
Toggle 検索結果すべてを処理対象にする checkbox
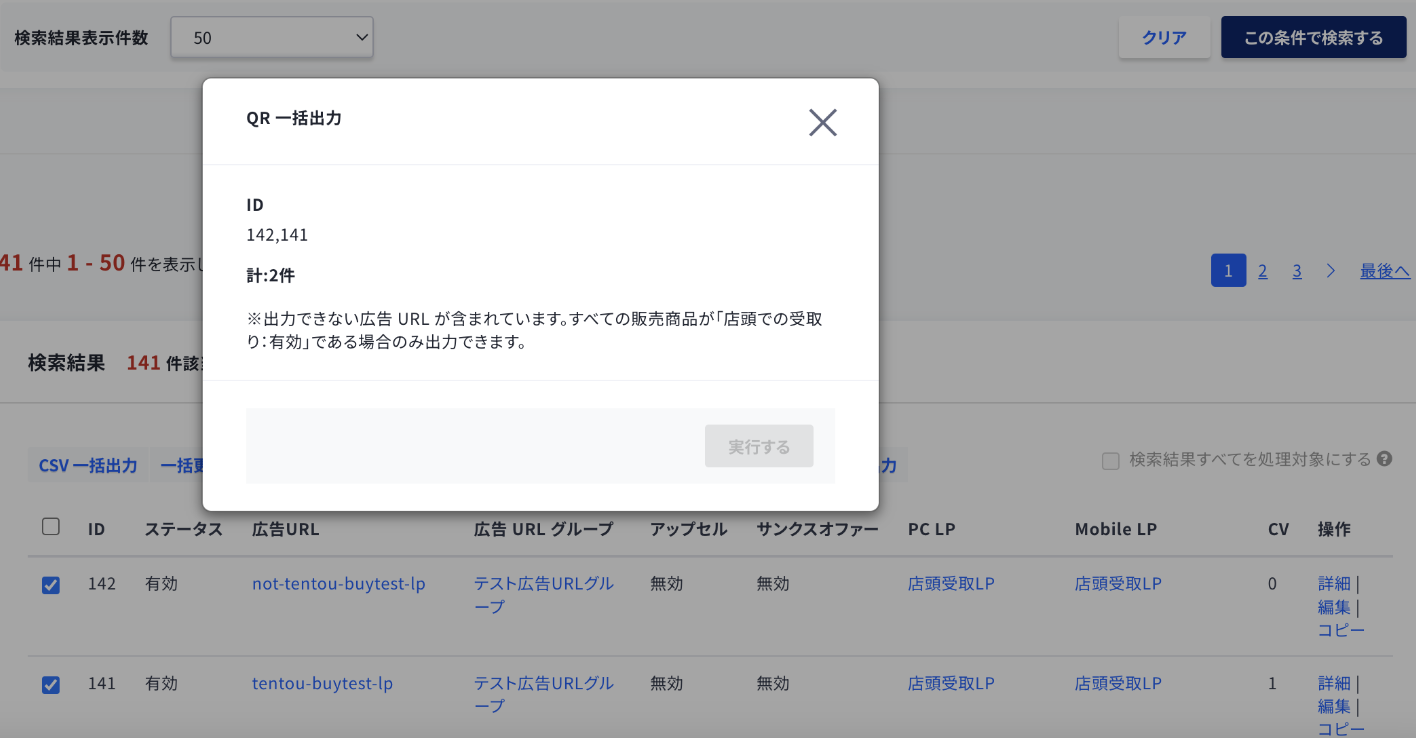click(x=1110, y=460)
